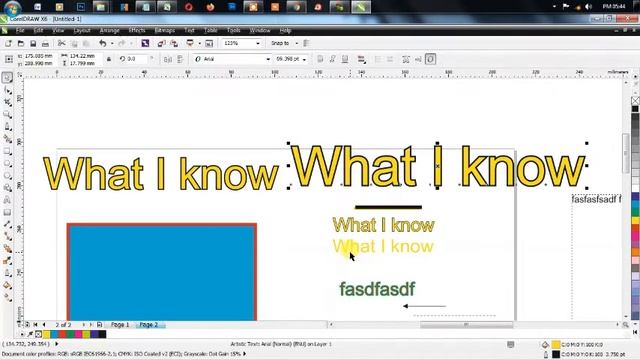
Task: Open the File menu
Action: pos(20,31)
